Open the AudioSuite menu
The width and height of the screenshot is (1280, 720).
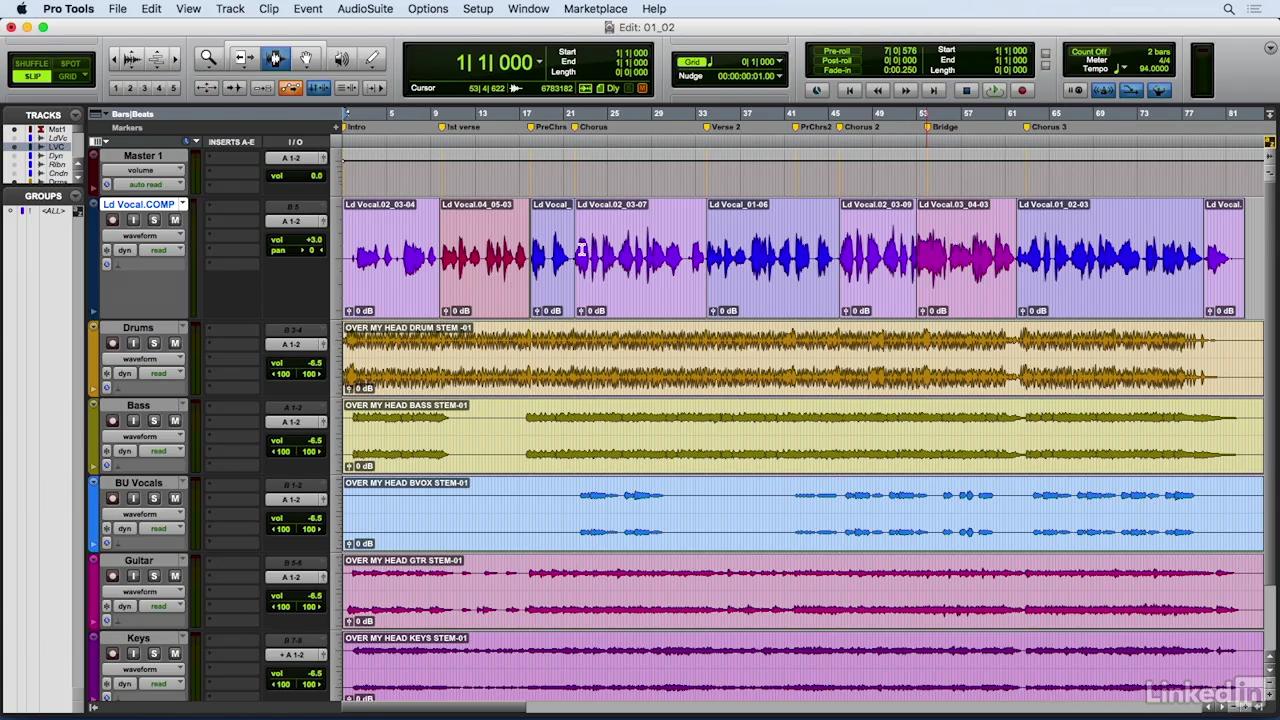coord(365,9)
